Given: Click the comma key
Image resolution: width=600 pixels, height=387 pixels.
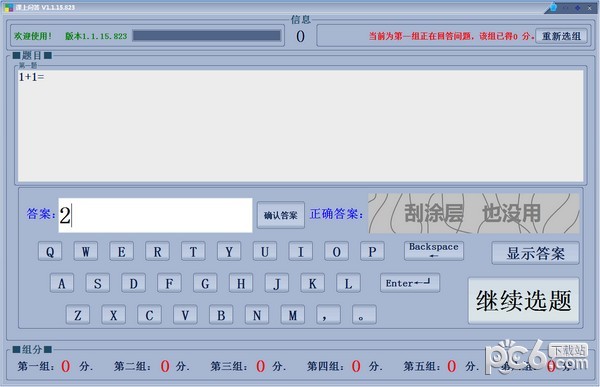Looking at the screenshot, I should [x=329, y=315].
